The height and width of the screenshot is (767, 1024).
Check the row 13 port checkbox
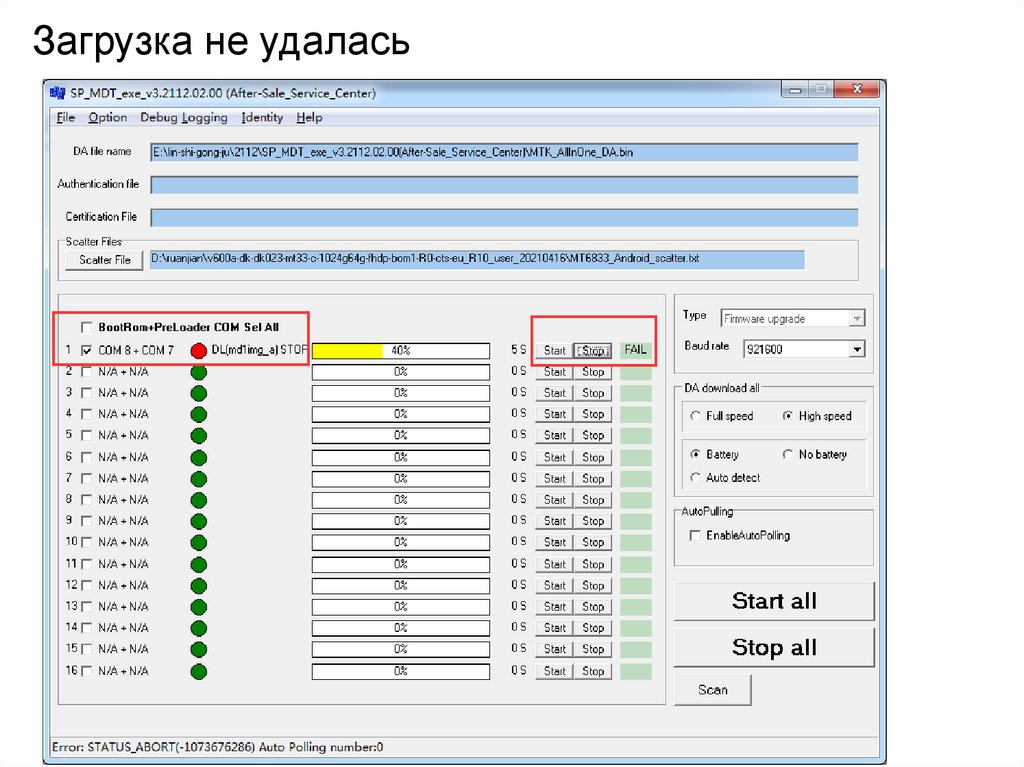click(x=86, y=606)
